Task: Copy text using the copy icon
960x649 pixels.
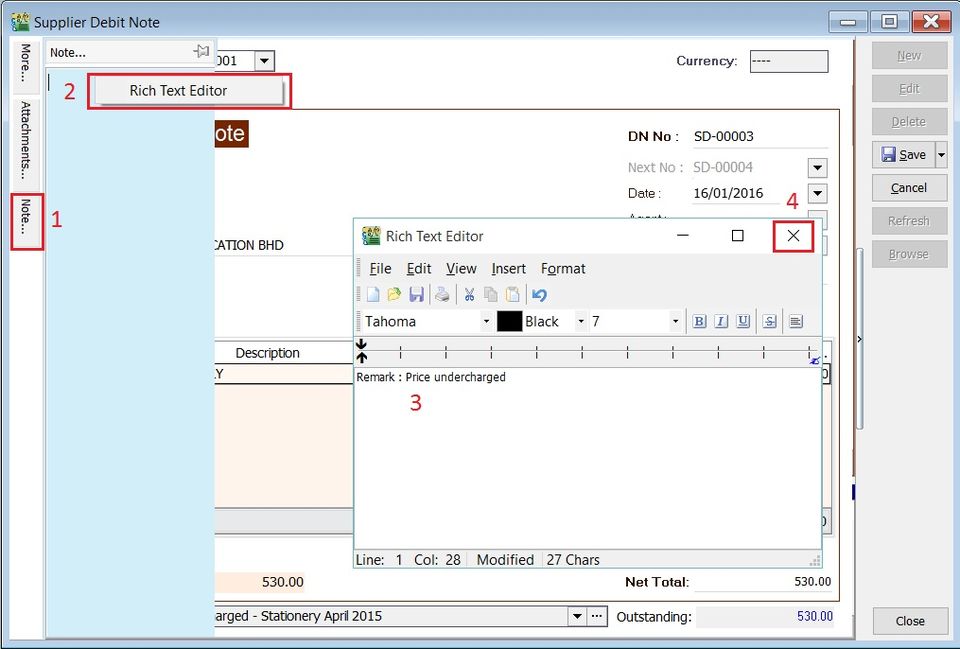Action: click(491, 294)
